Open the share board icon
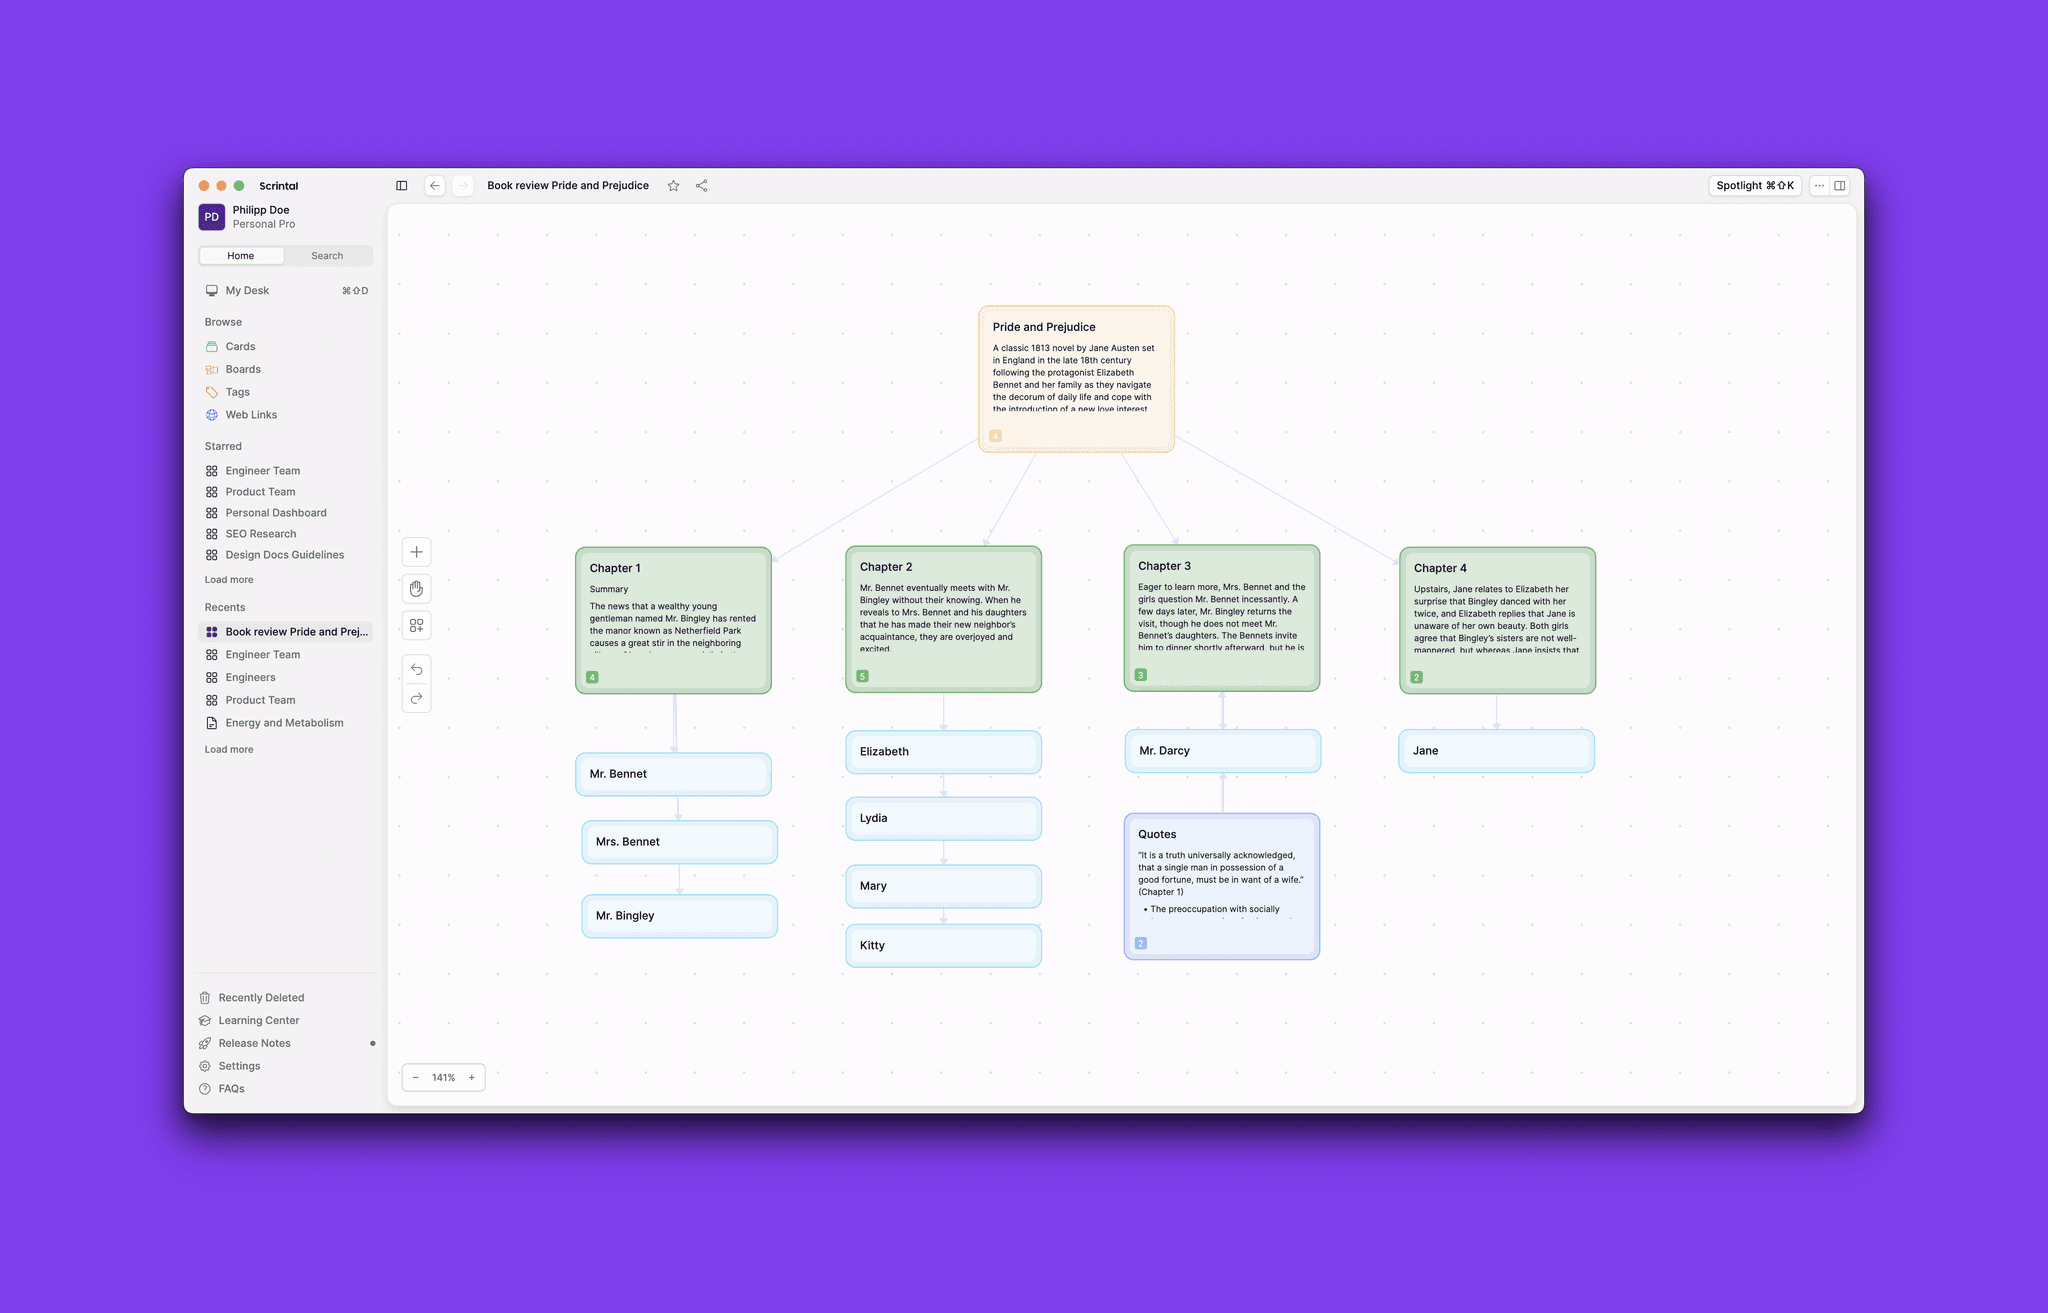 701,186
